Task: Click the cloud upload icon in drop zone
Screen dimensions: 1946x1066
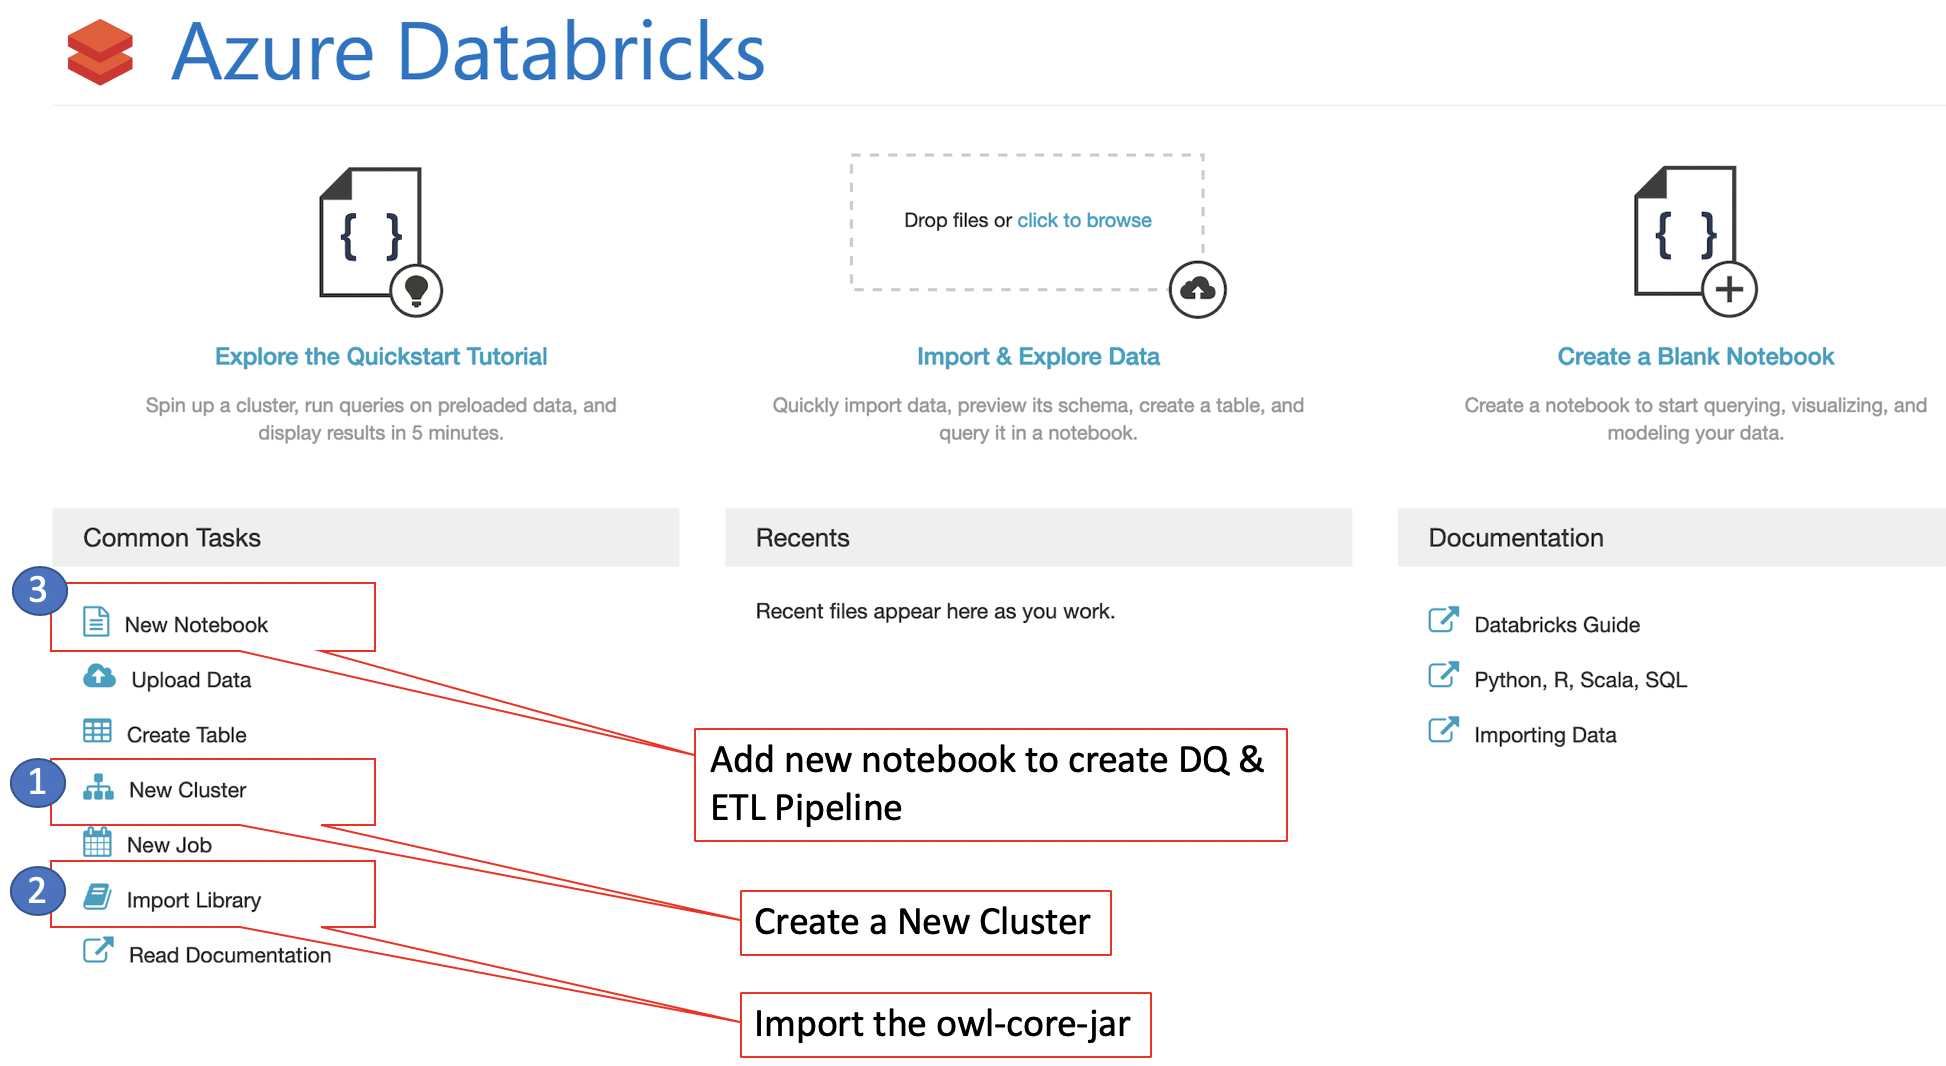Action: 1197,290
